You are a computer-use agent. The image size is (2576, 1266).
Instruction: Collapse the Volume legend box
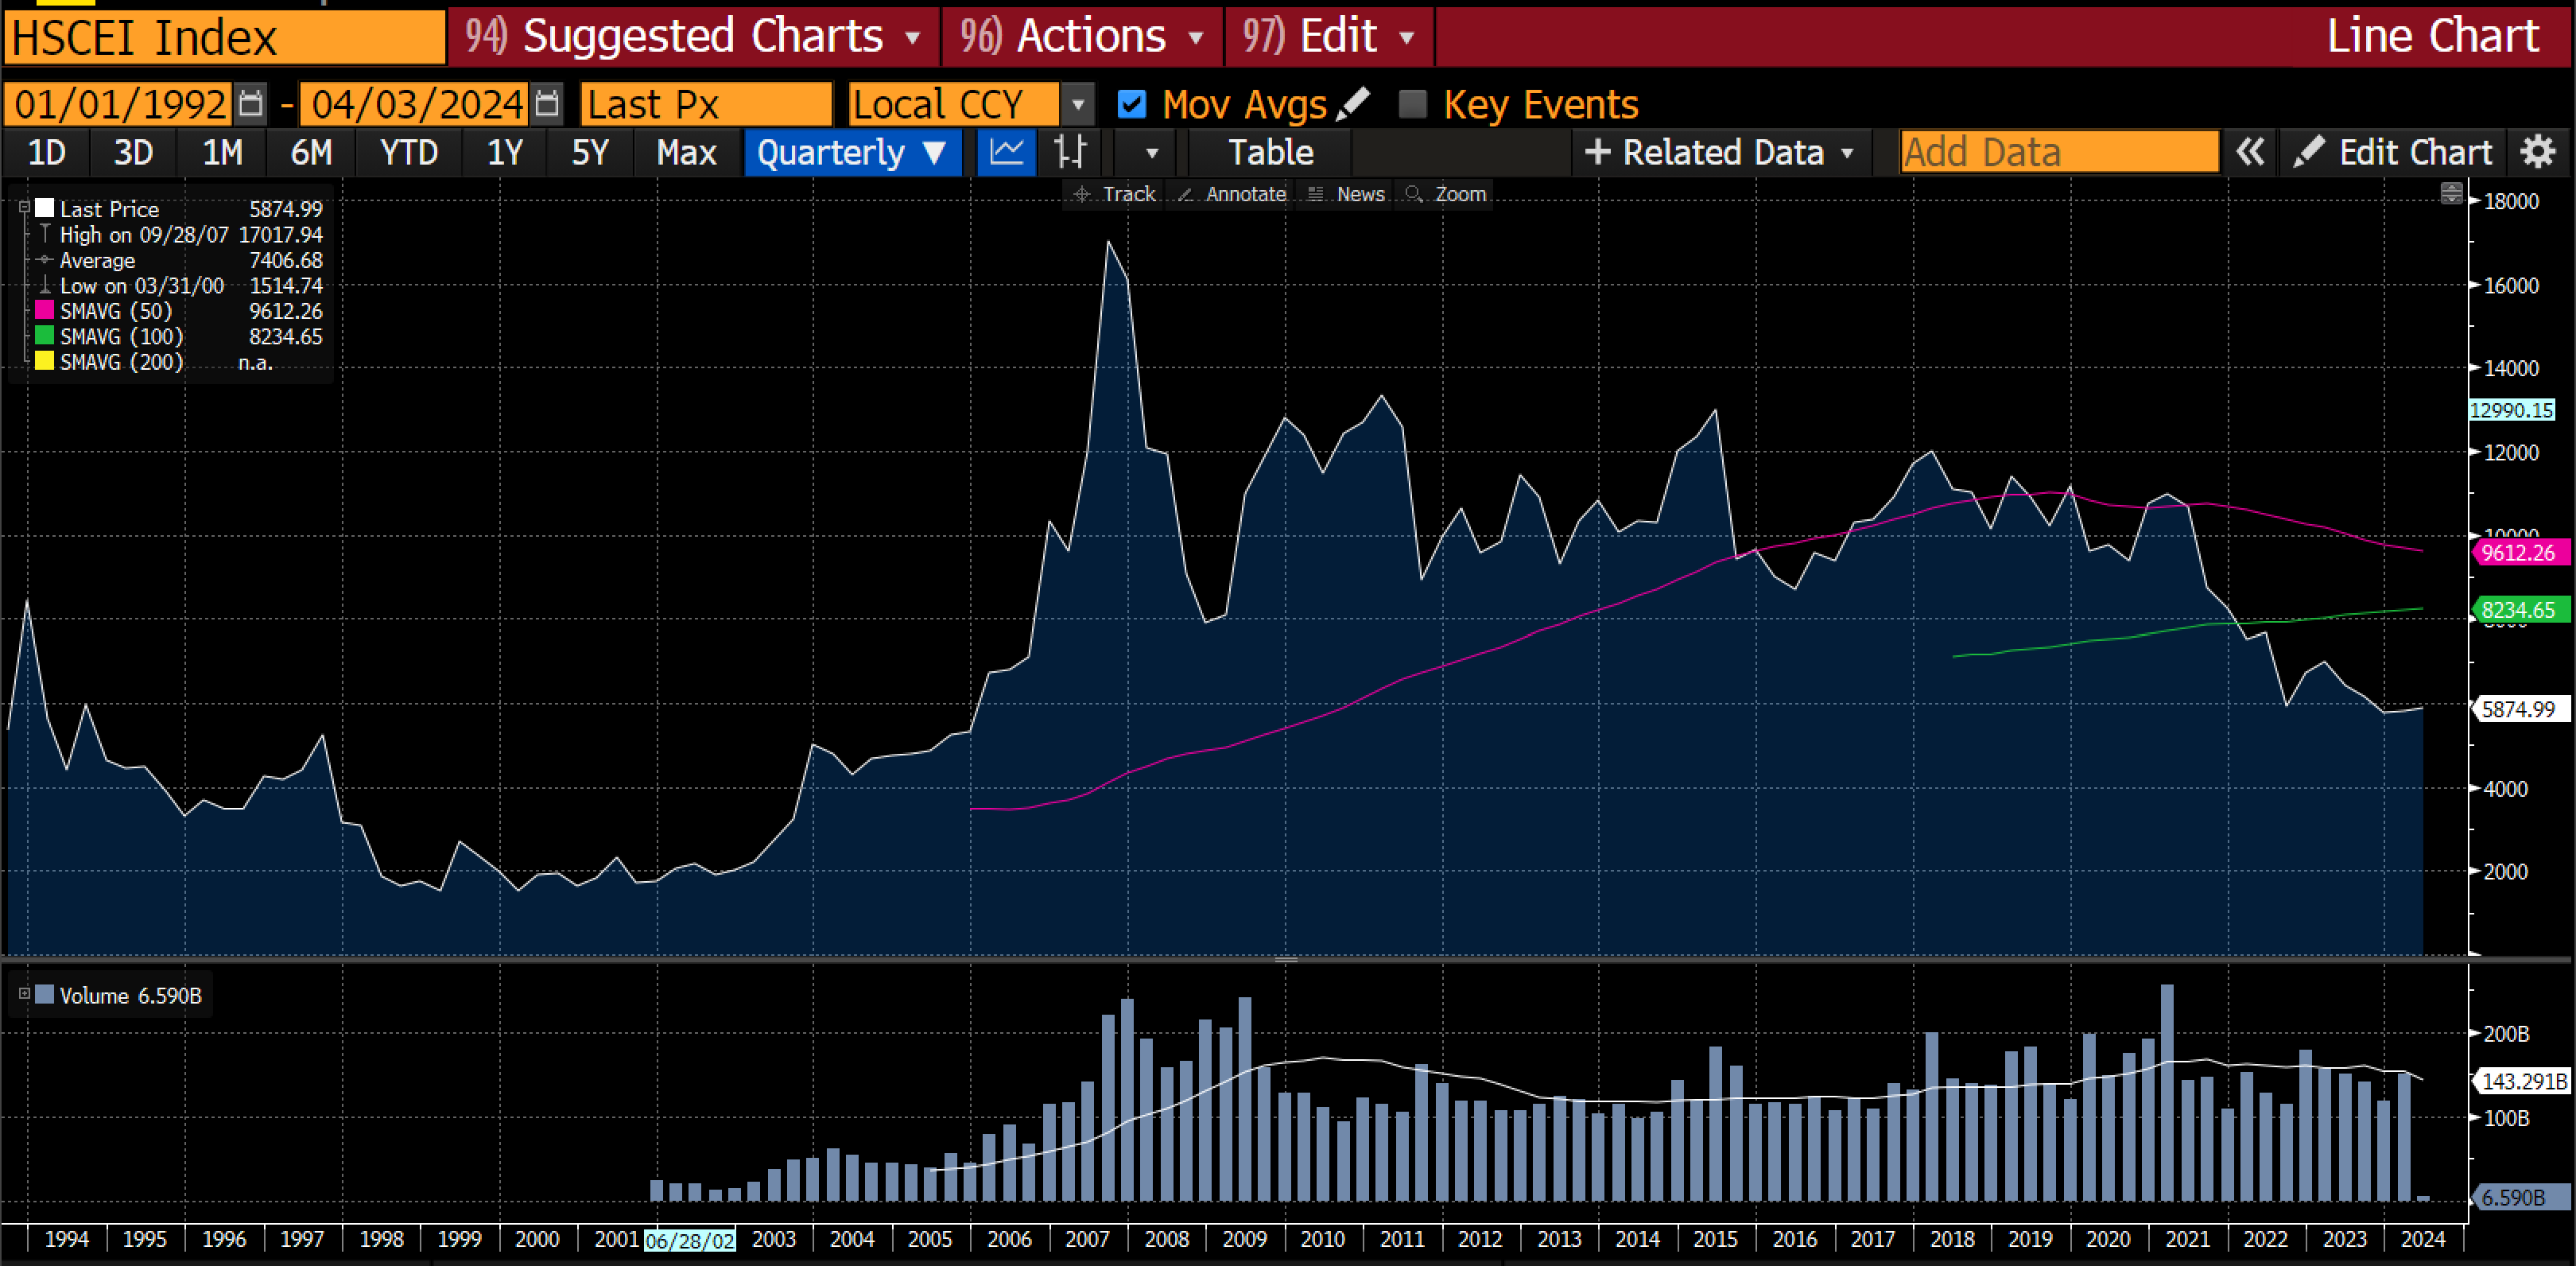(x=24, y=994)
